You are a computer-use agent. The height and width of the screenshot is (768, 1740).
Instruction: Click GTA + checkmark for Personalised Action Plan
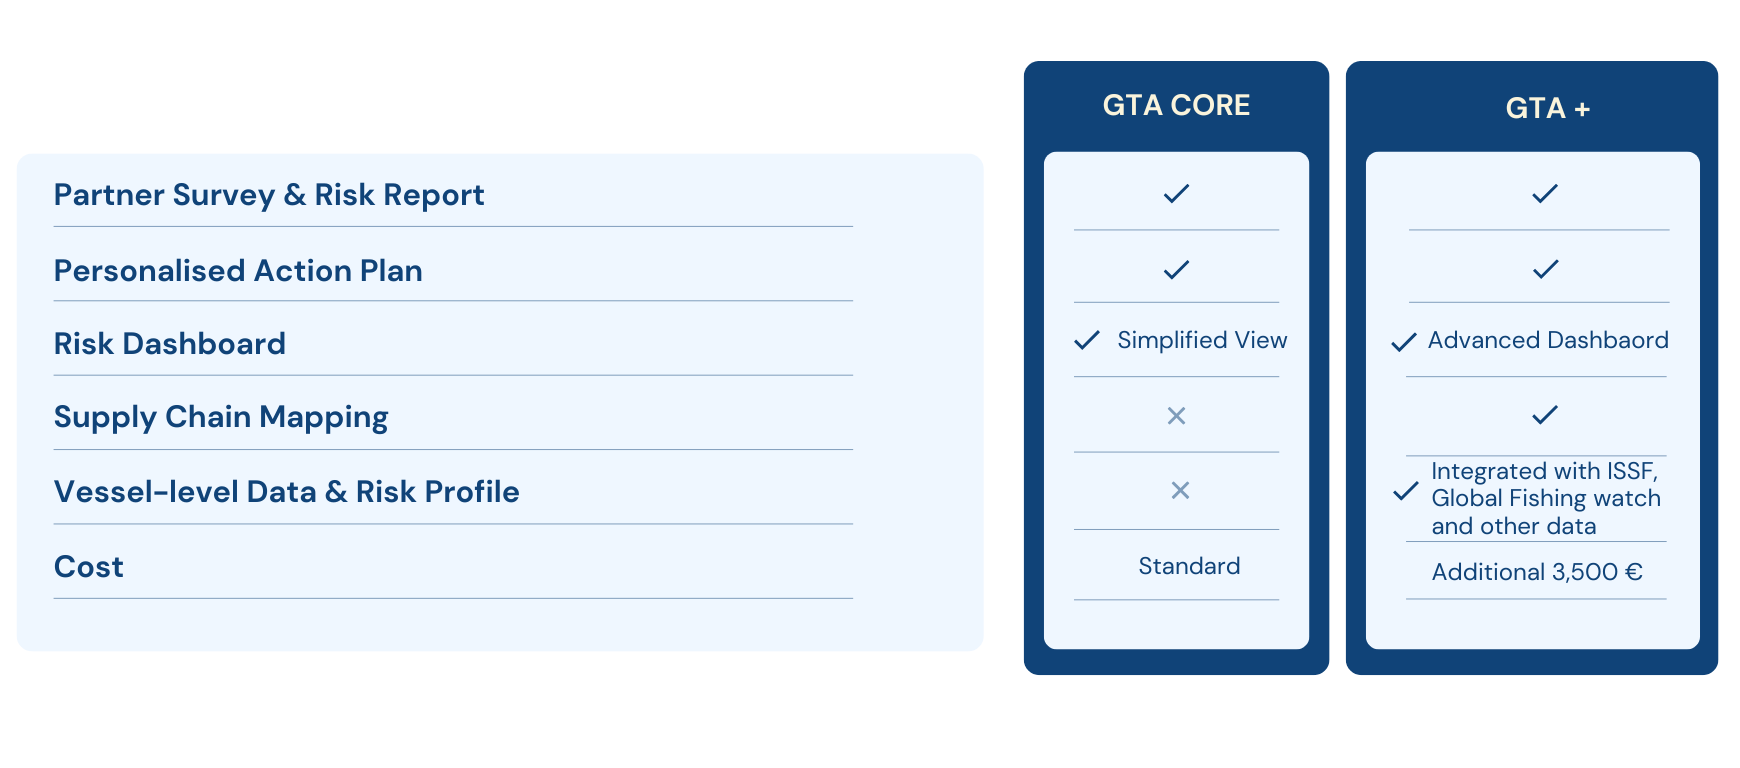[1545, 269]
